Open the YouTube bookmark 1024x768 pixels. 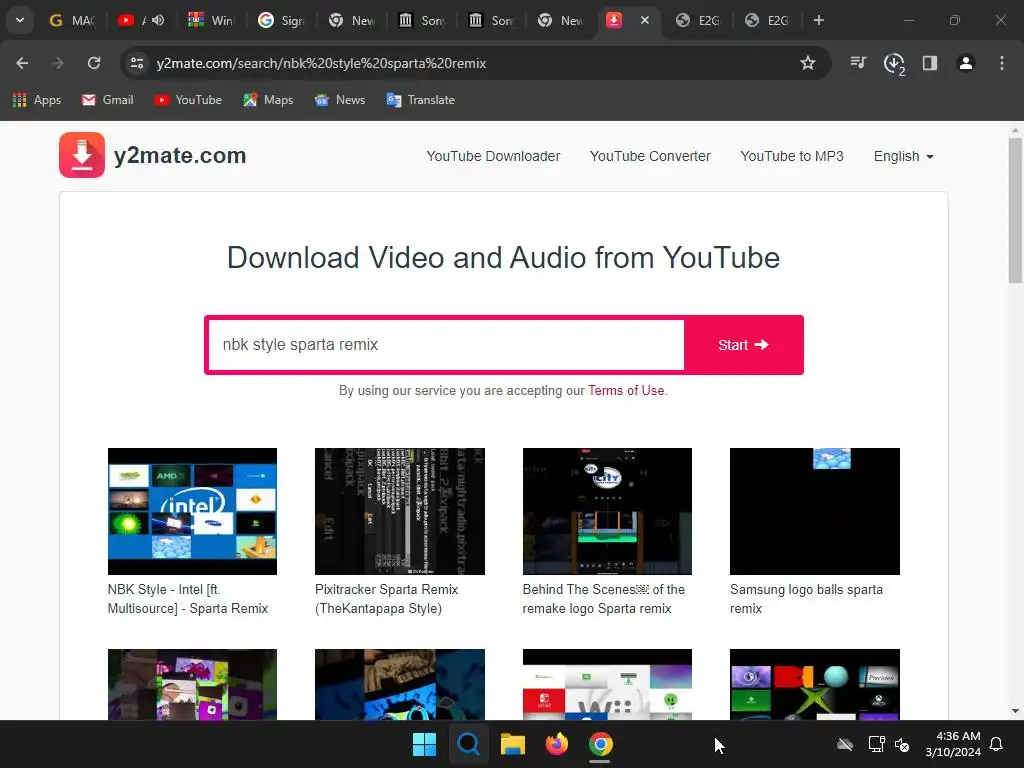coord(188,100)
